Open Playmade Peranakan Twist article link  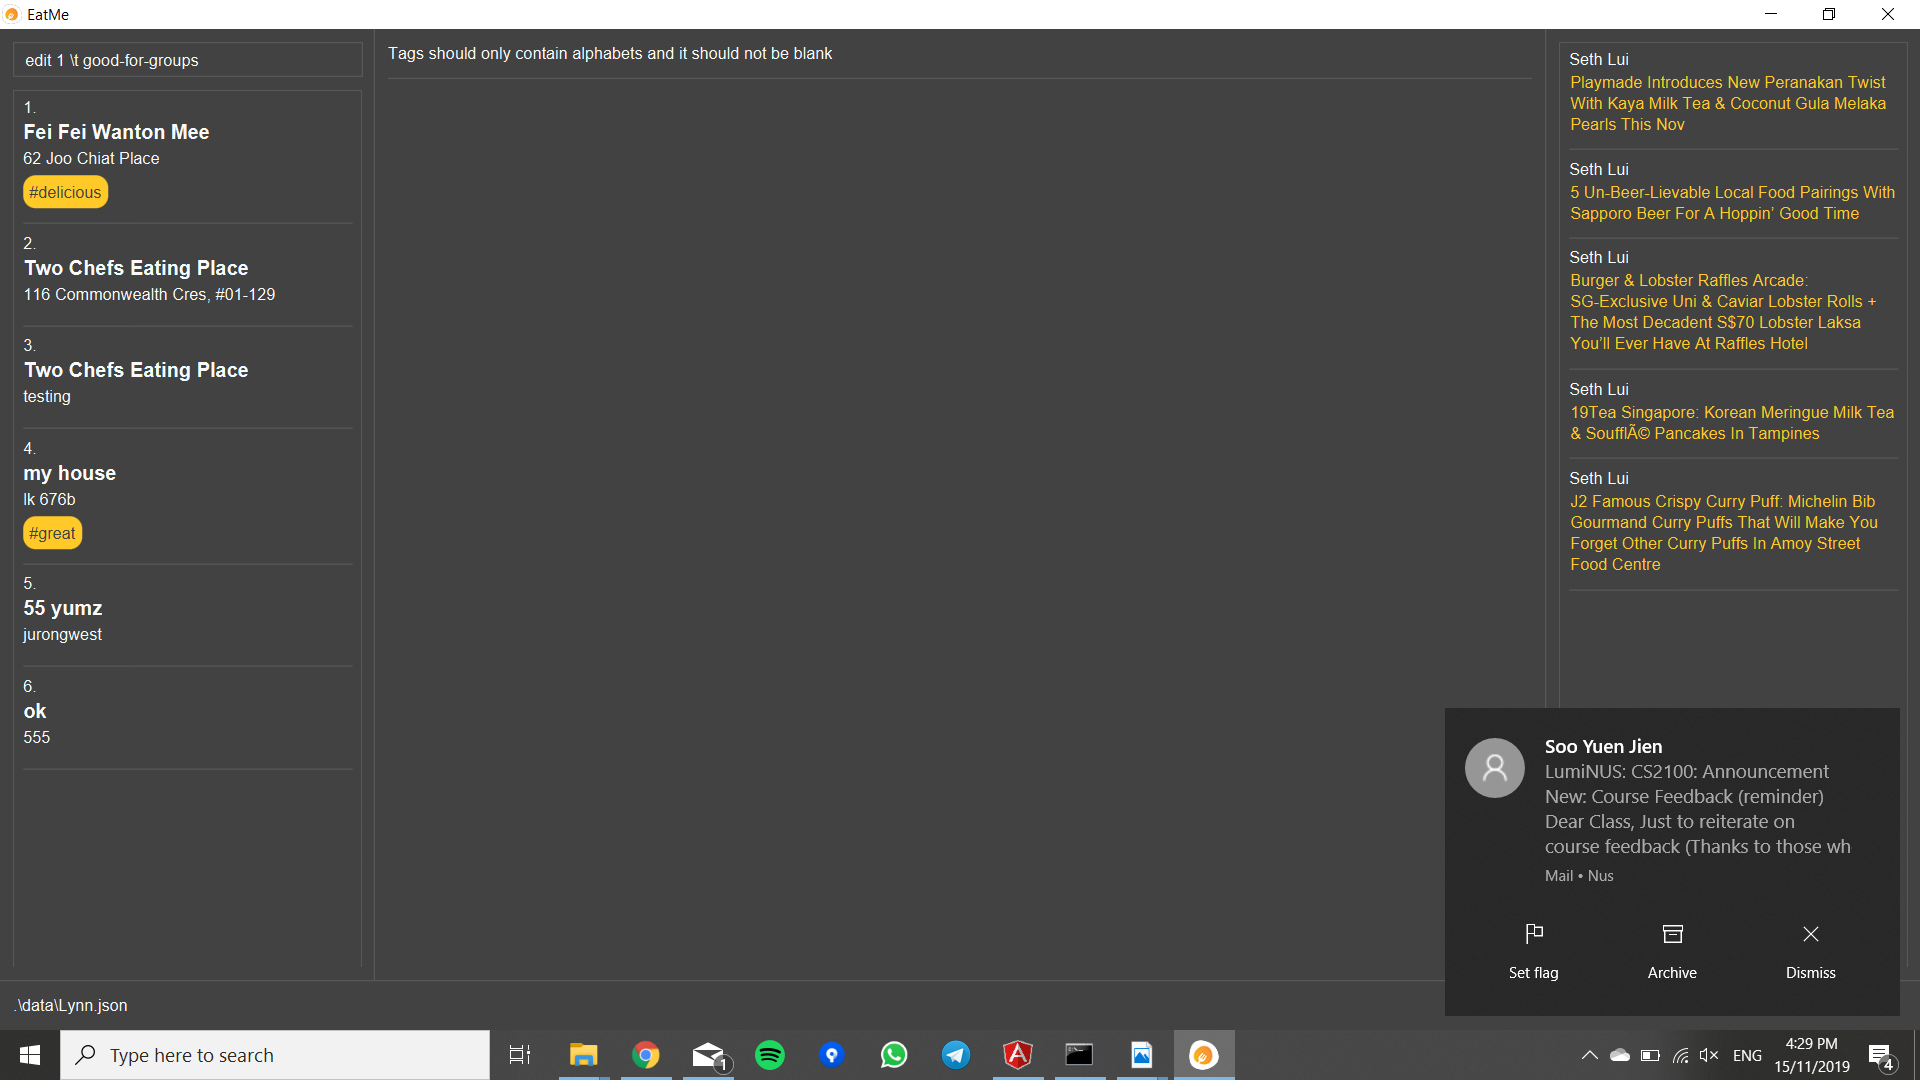tap(1728, 103)
